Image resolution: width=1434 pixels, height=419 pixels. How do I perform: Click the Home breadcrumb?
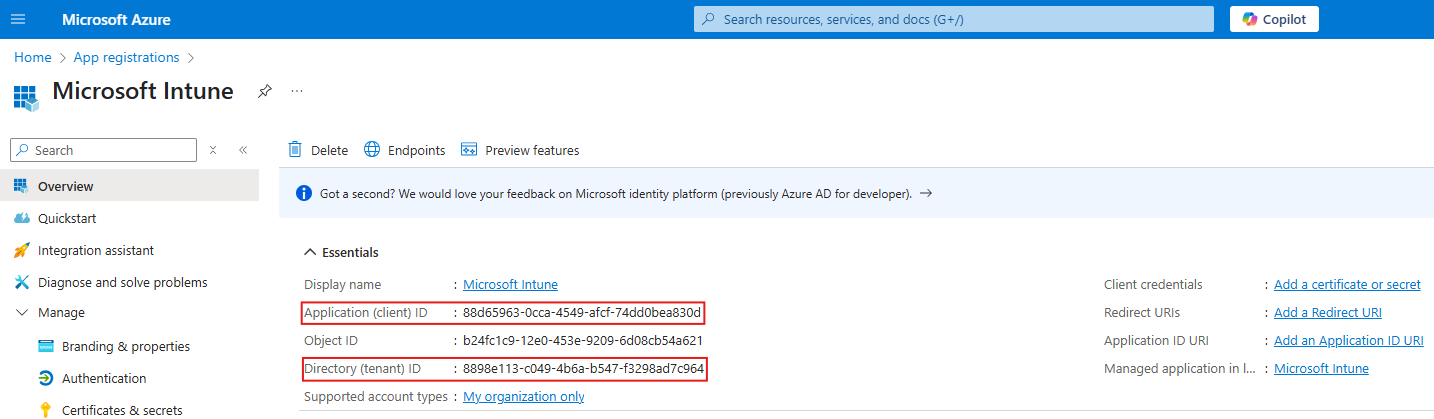click(x=33, y=57)
